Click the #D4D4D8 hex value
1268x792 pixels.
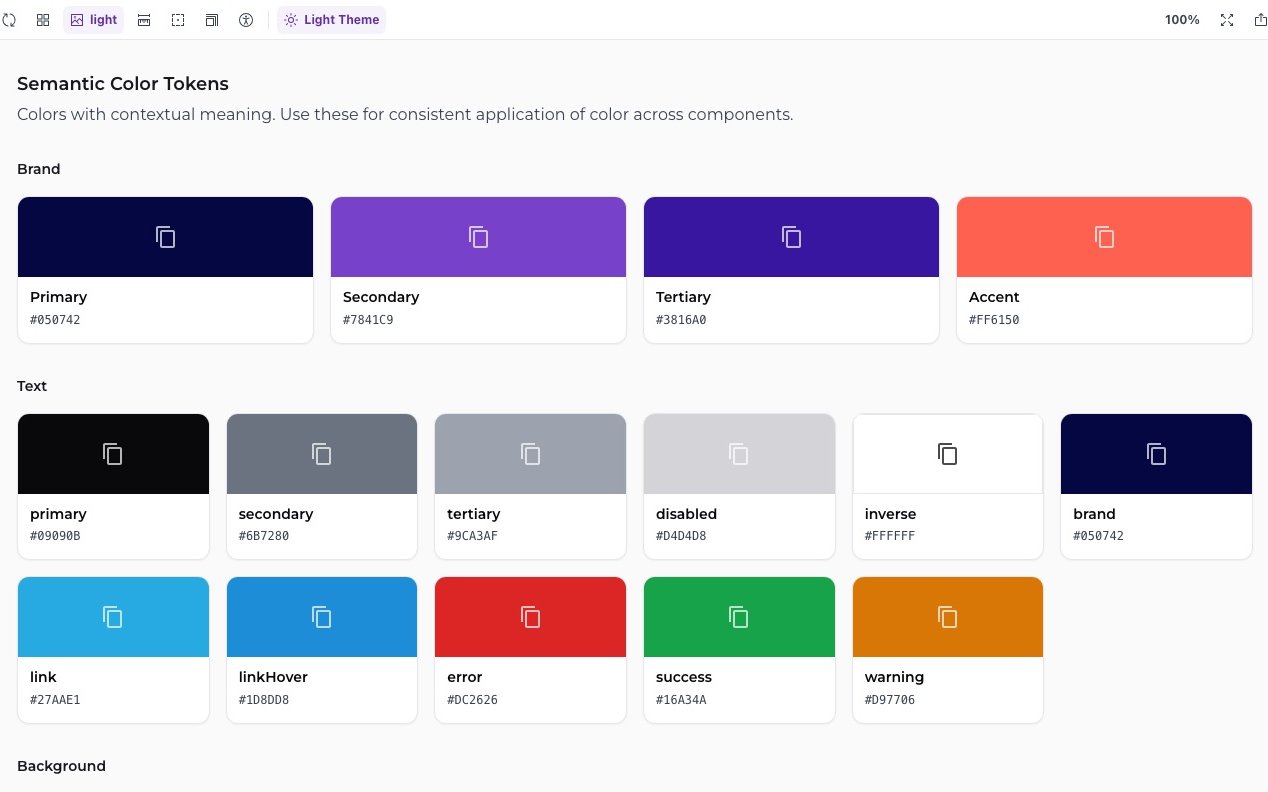[681, 536]
